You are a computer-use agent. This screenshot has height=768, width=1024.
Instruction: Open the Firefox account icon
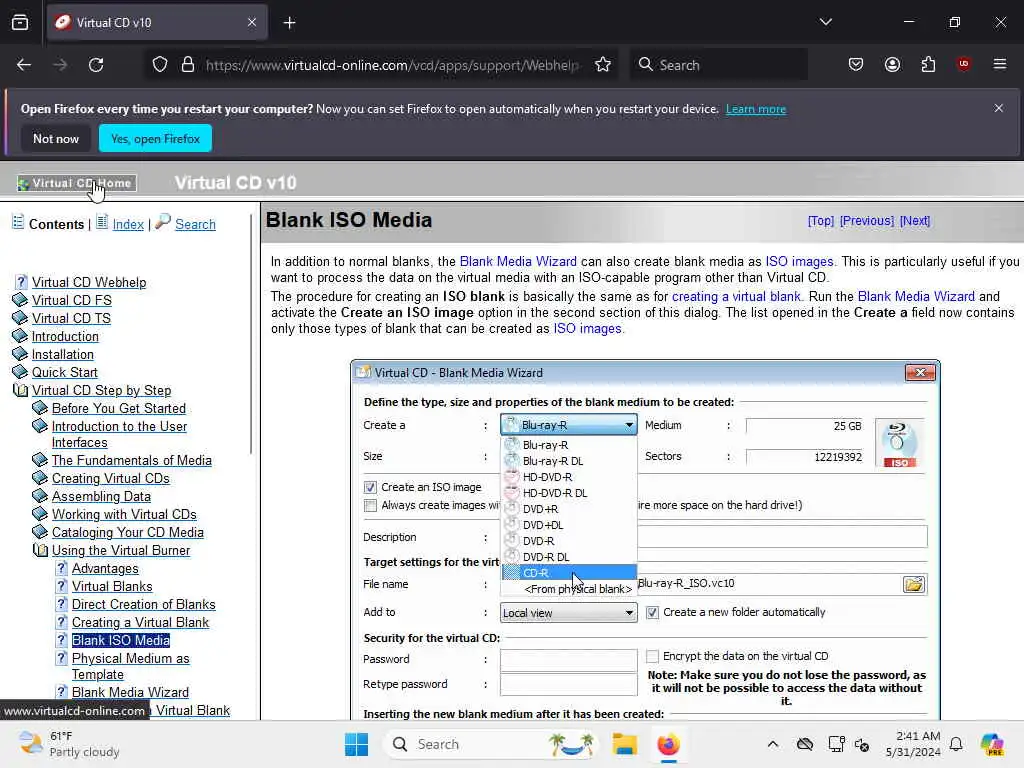pos(892,65)
